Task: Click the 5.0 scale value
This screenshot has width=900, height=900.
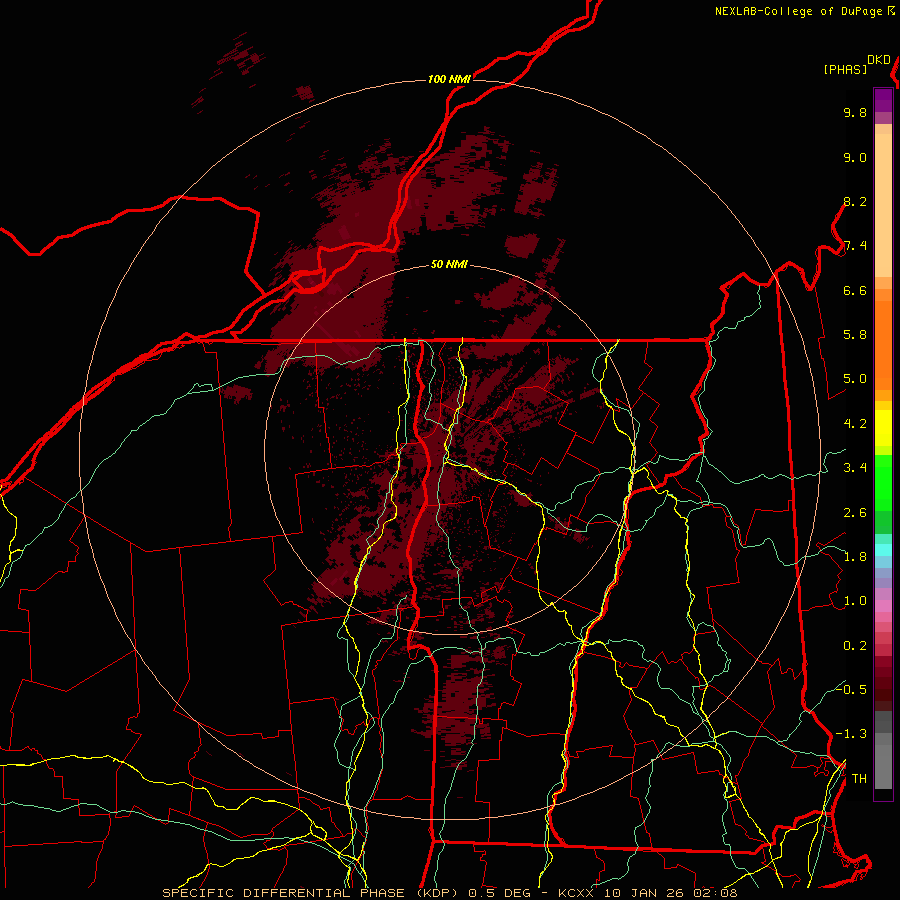Action: (x=855, y=379)
